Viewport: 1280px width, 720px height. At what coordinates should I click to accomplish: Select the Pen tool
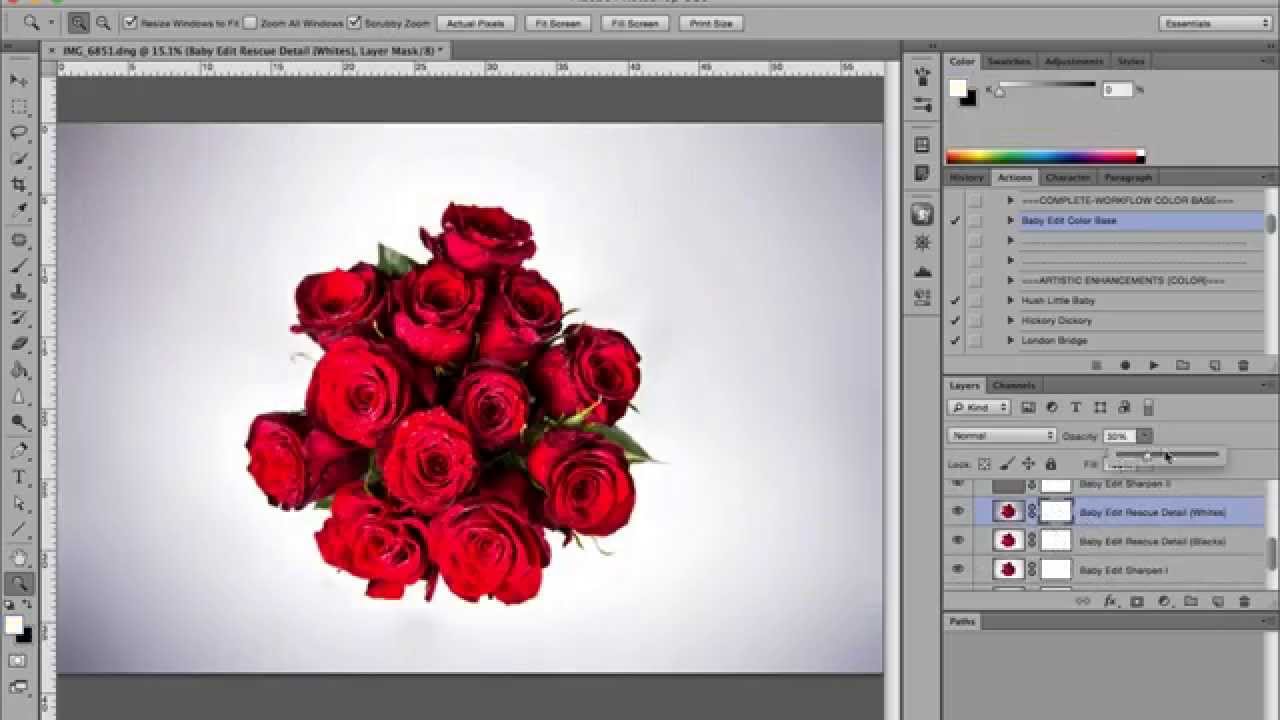[19, 451]
